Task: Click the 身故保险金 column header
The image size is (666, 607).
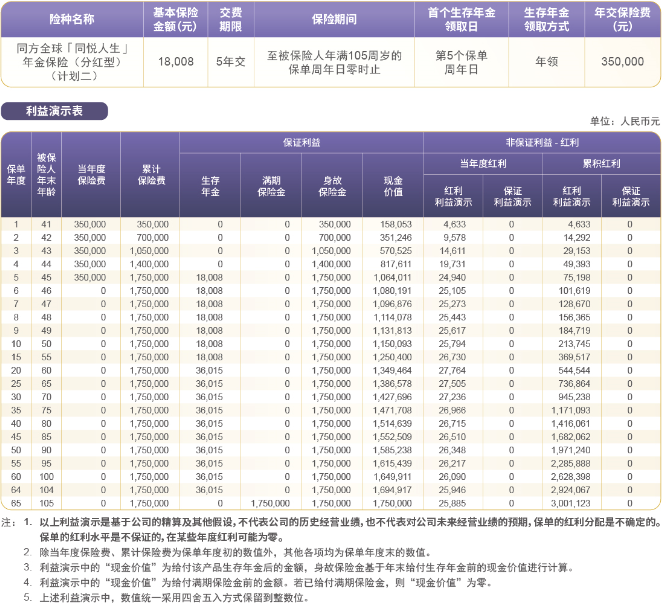Action: [332, 185]
